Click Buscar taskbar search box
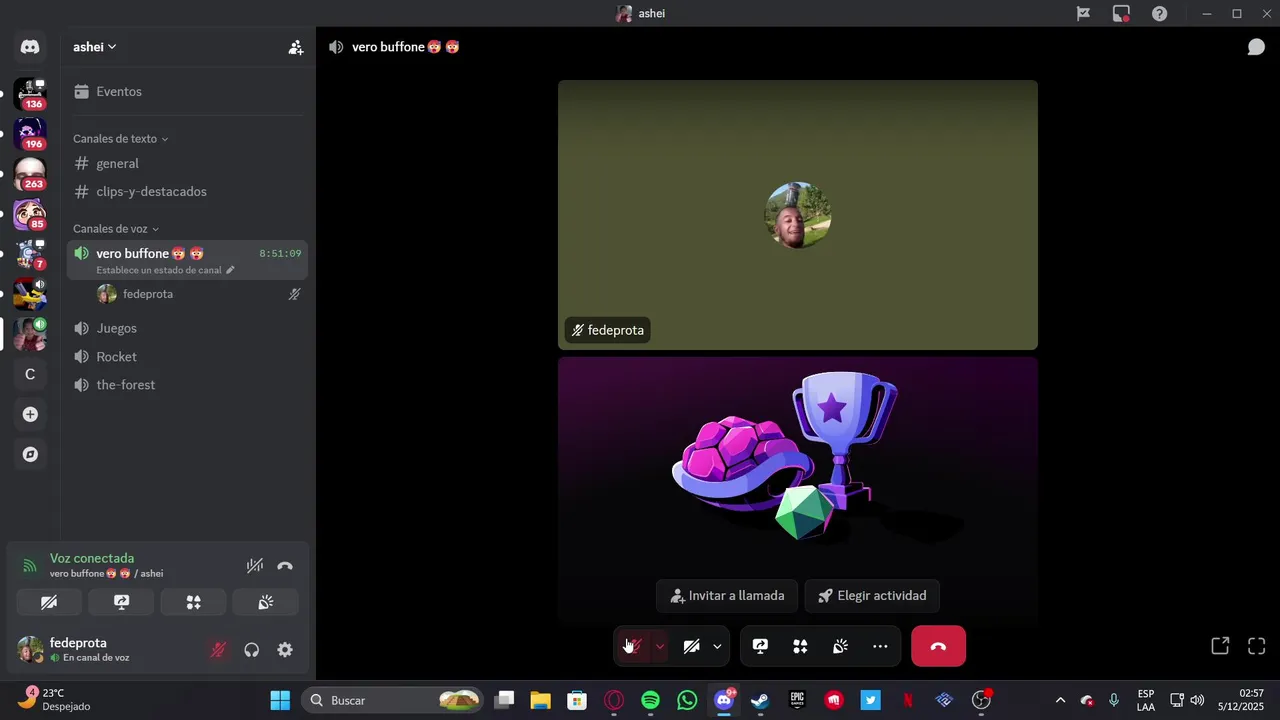Image resolution: width=1280 pixels, height=720 pixels. click(x=393, y=700)
